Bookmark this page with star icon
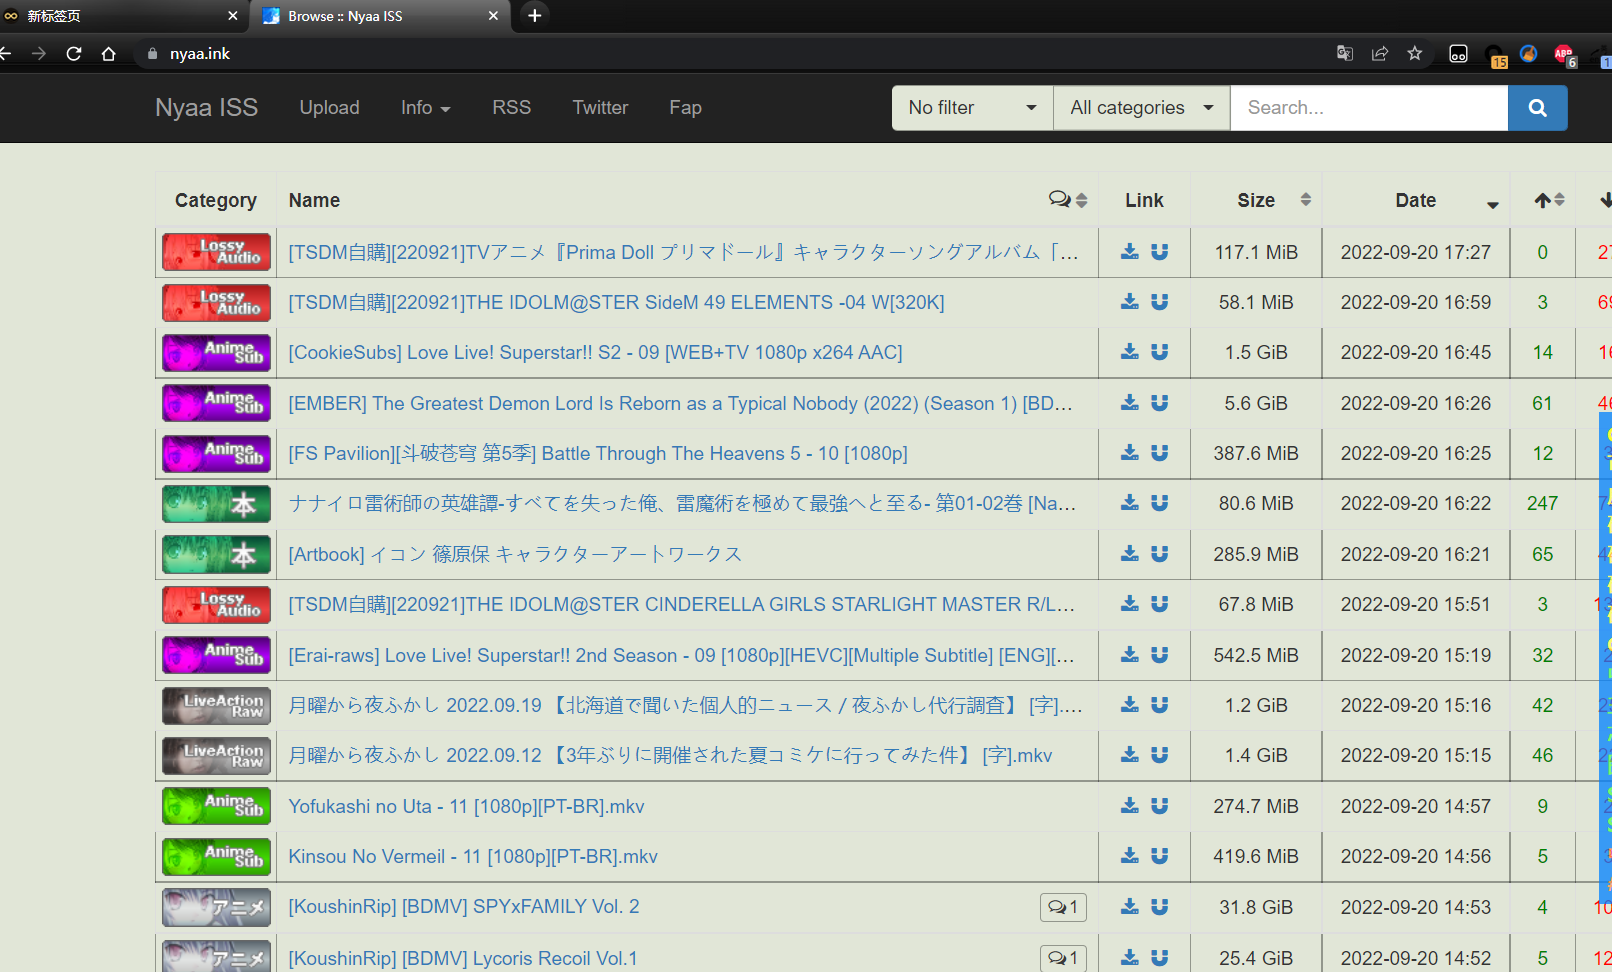The image size is (1612, 972). 1414,54
